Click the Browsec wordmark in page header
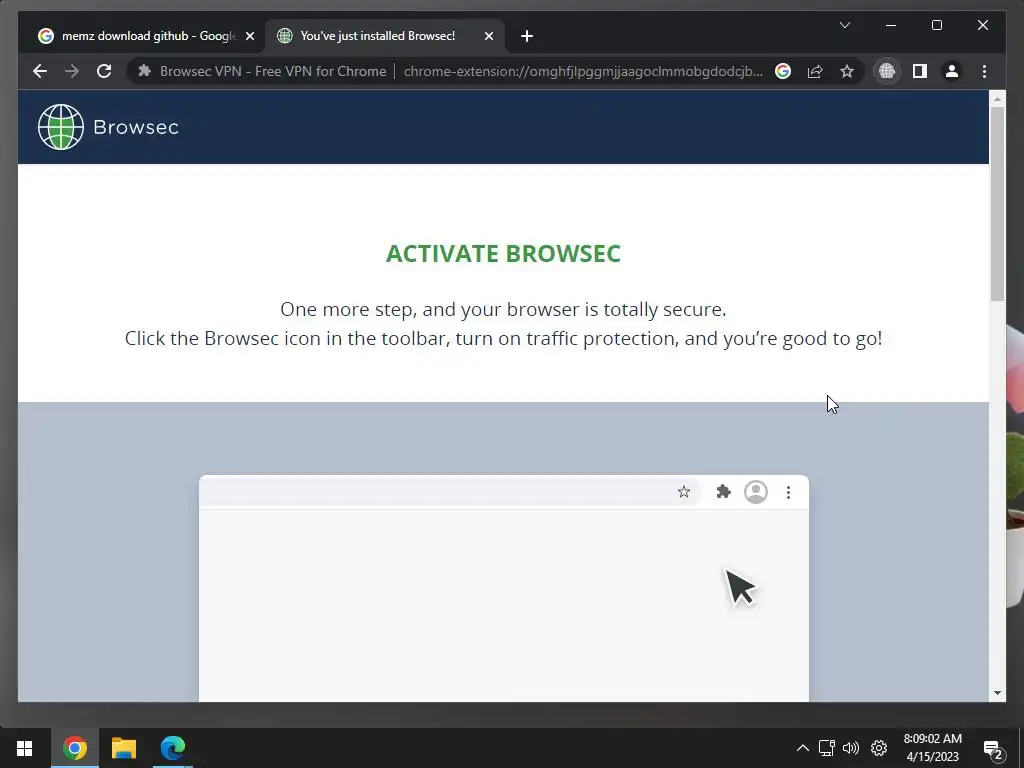Screen dimensions: 1024x768 click(x=136, y=127)
